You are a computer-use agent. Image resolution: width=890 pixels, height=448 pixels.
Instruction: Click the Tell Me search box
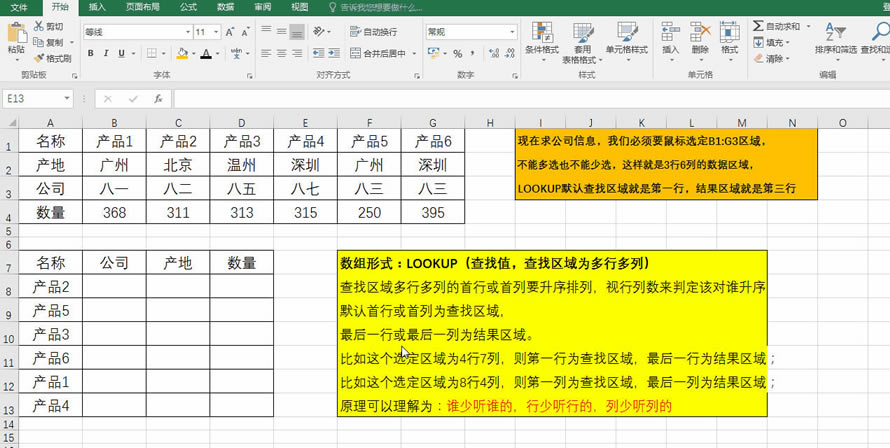tap(376, 7)
